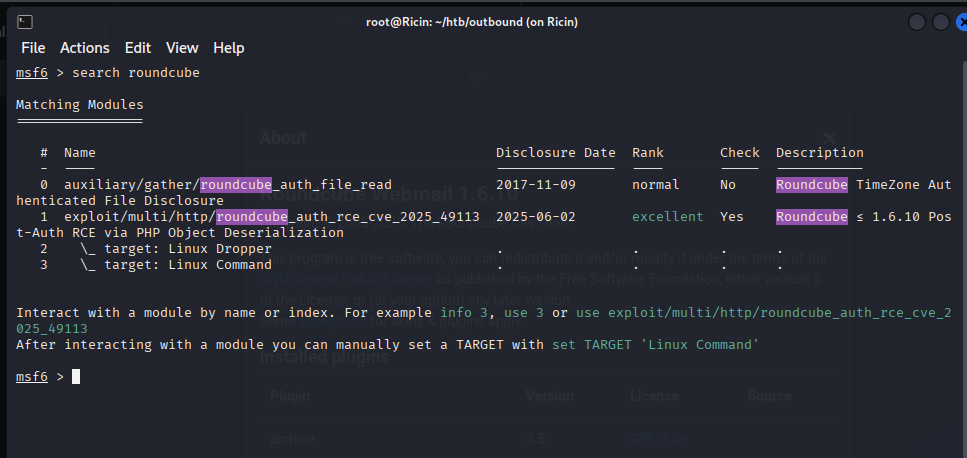Click the 'Plugin' column header in the About dialog
967x458 pixels.
point(290,396)
